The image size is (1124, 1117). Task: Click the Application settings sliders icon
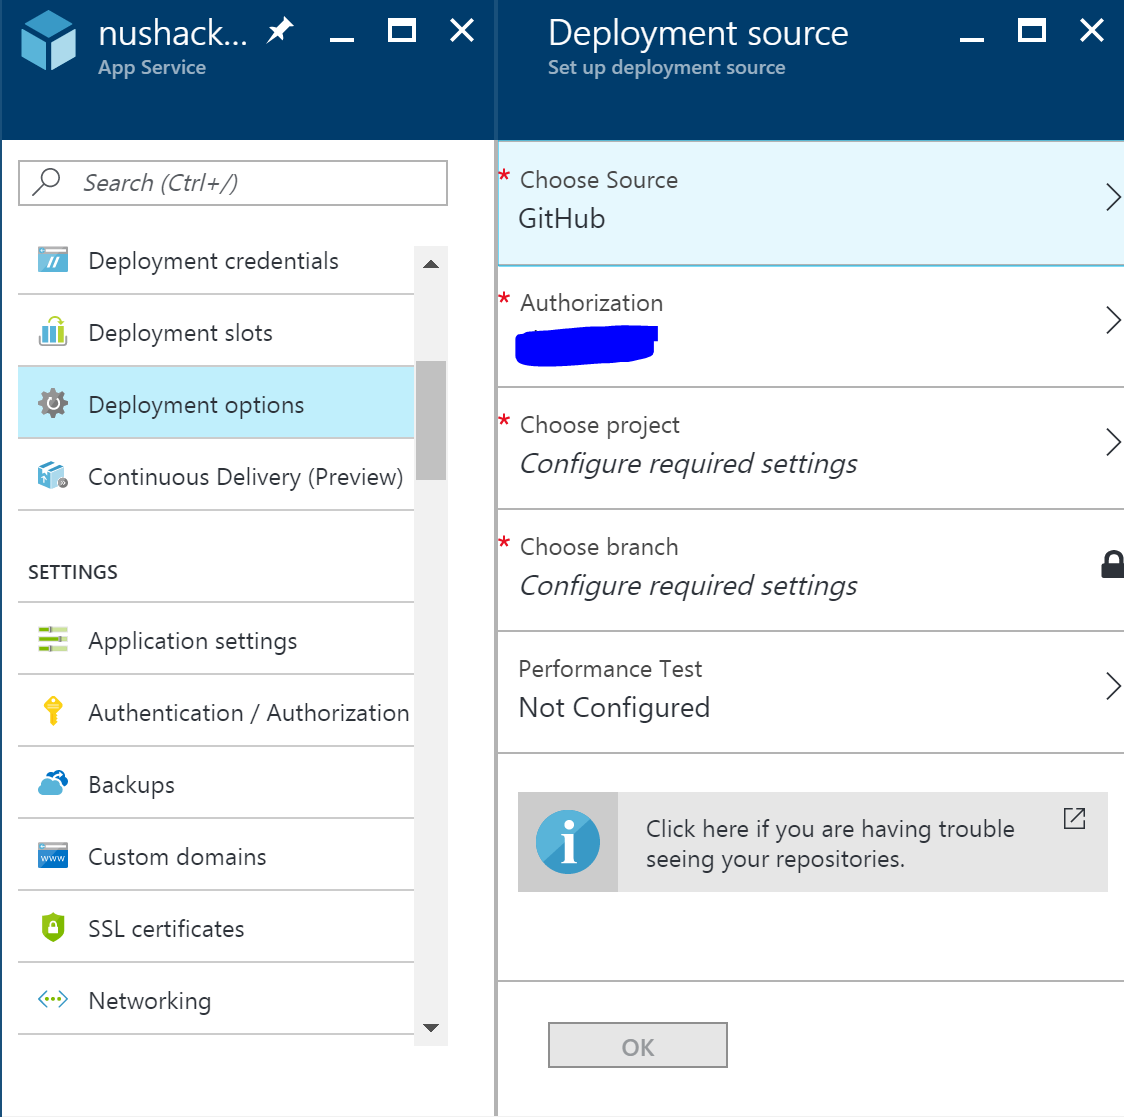pyautogui.click(x=53, y=639)
